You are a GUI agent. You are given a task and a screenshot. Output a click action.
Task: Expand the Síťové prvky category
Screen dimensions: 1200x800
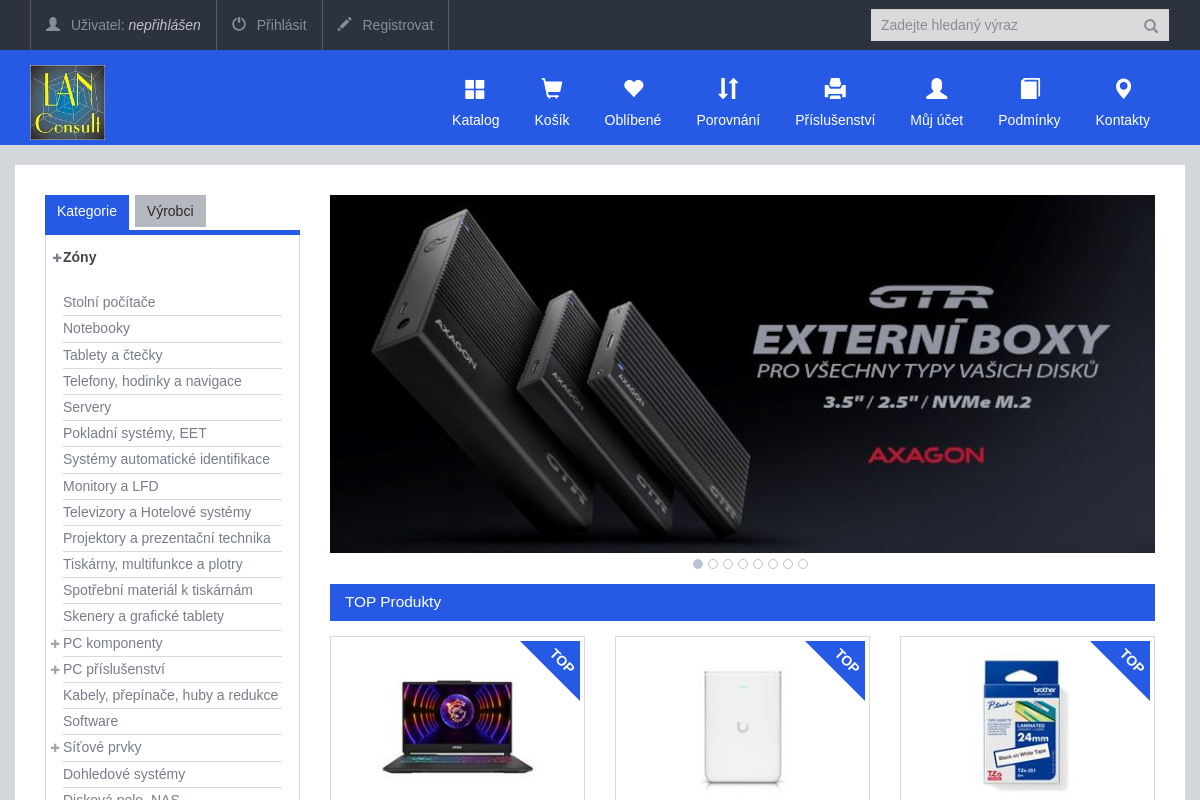pyautogui.click(x=55, y=747)
